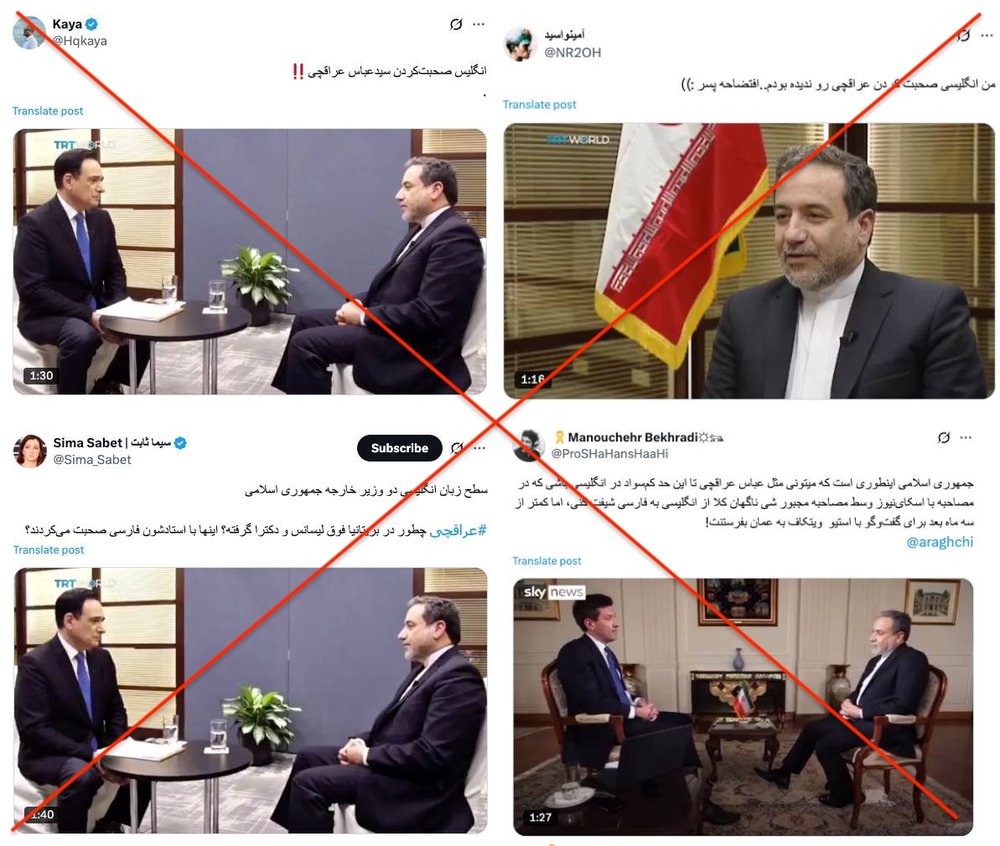This screenshot has width=1000, height=846.
Task: Open @NR2OH profile avatar
Action: 519,44
